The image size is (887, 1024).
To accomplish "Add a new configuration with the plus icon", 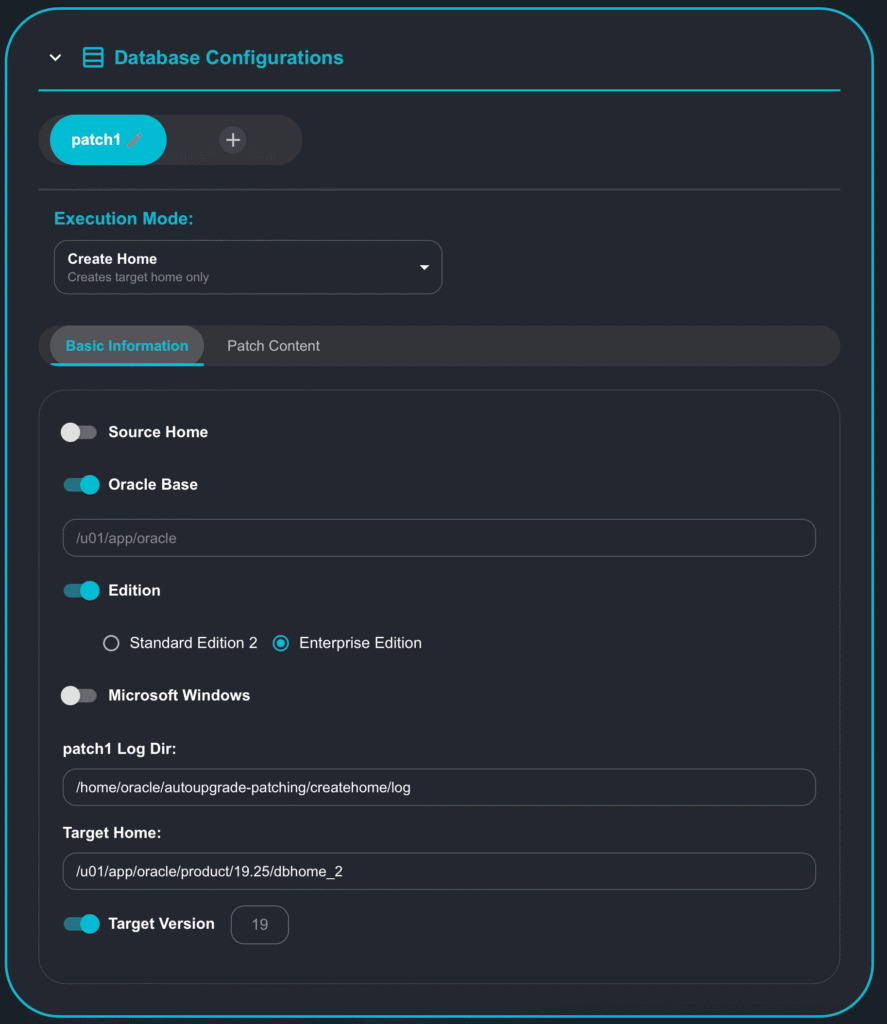I will [x=233, y=140].
